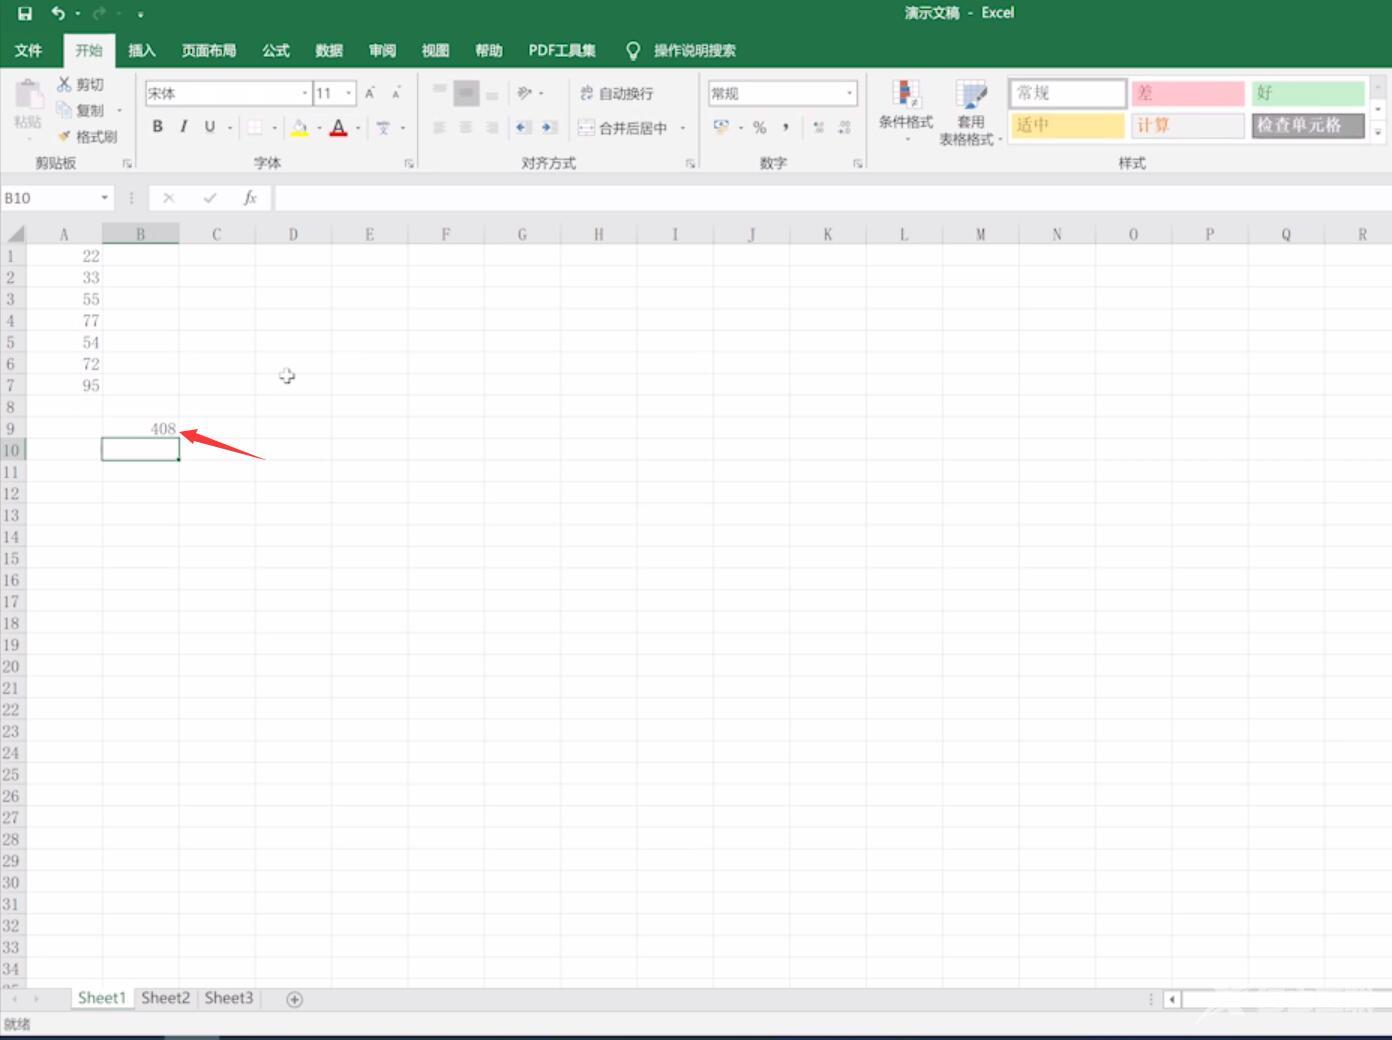Click the Copy icon
1392x1040 pixels.
coord(64,110)
